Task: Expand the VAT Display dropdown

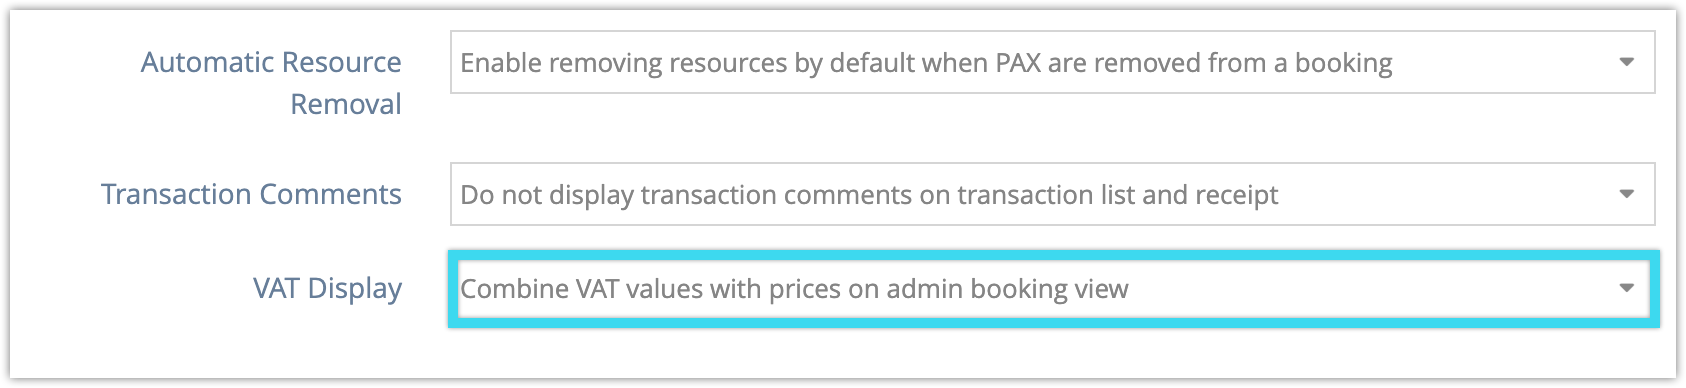Action: (x=1054, y=288)
